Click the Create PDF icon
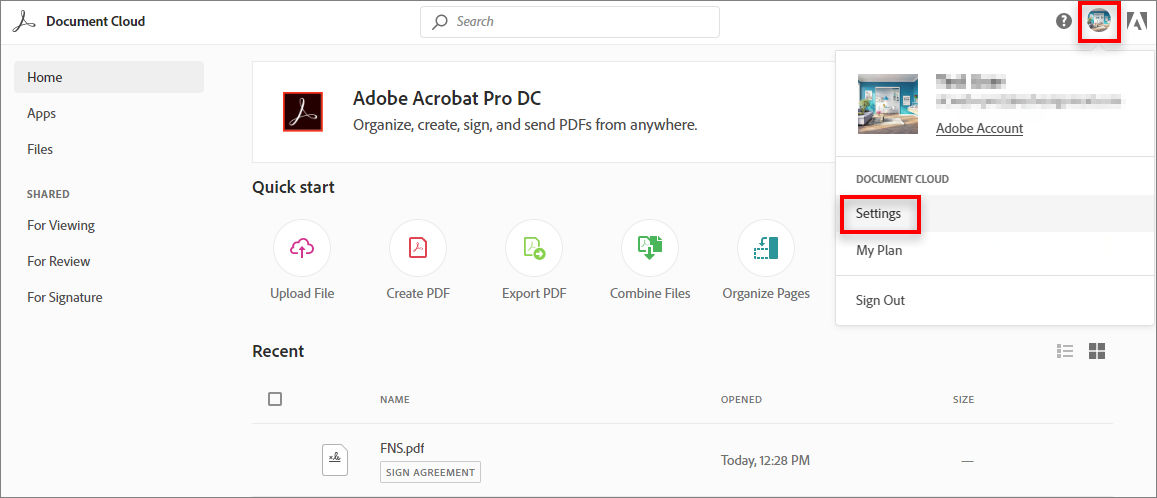 [x=418, y=248]
